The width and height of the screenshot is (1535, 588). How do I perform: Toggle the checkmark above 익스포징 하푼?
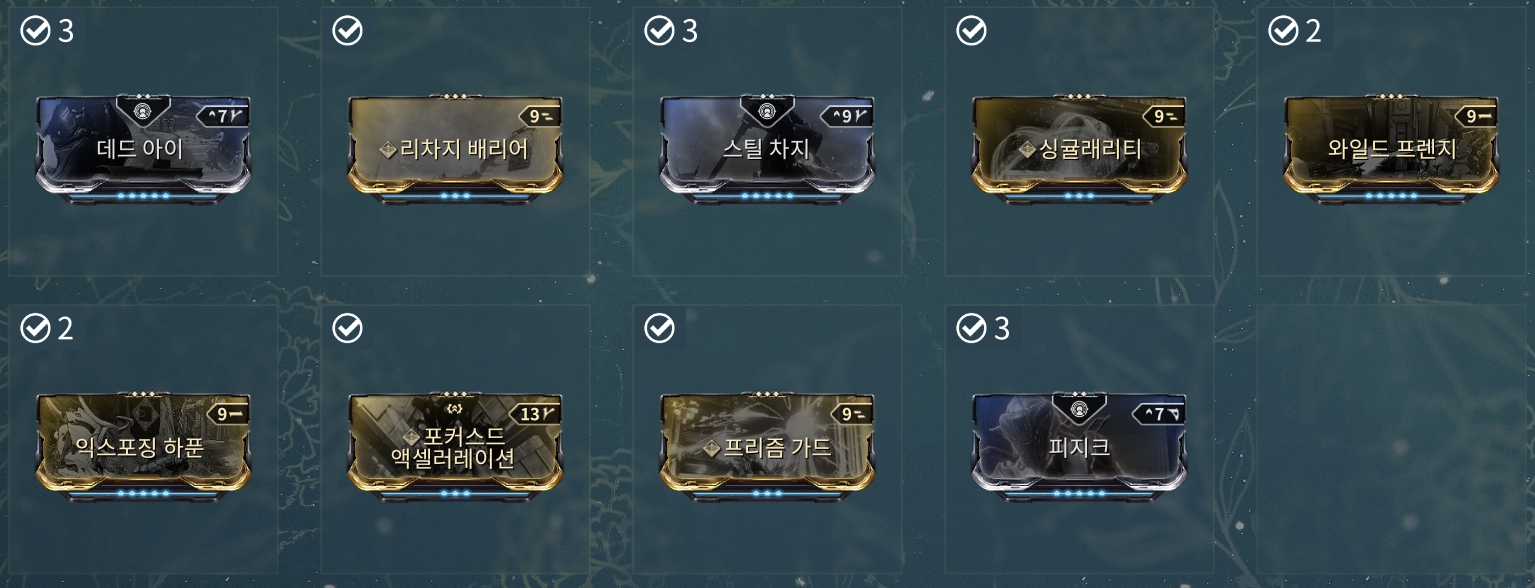pyautogui.click(x=35, y=328)
